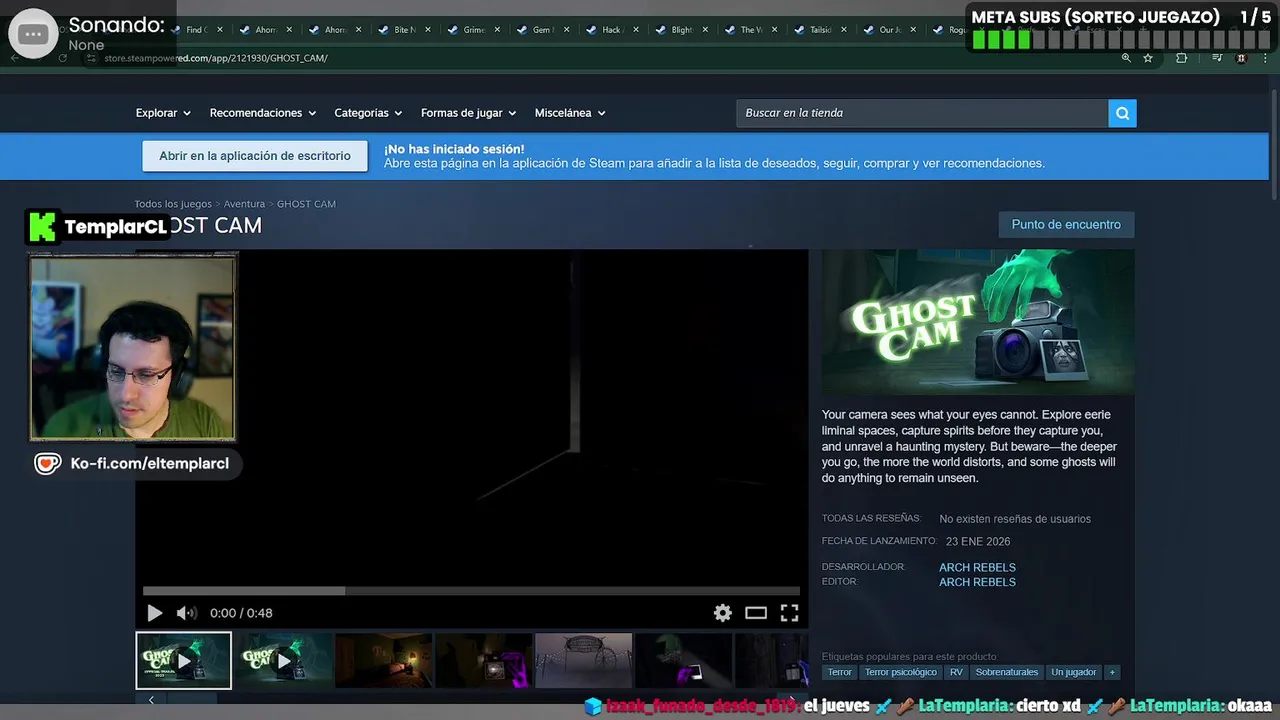The width and height of the screenshot is (1280, 720).
Task: Open the browser three-dot menu
Action: (1265, 58)
